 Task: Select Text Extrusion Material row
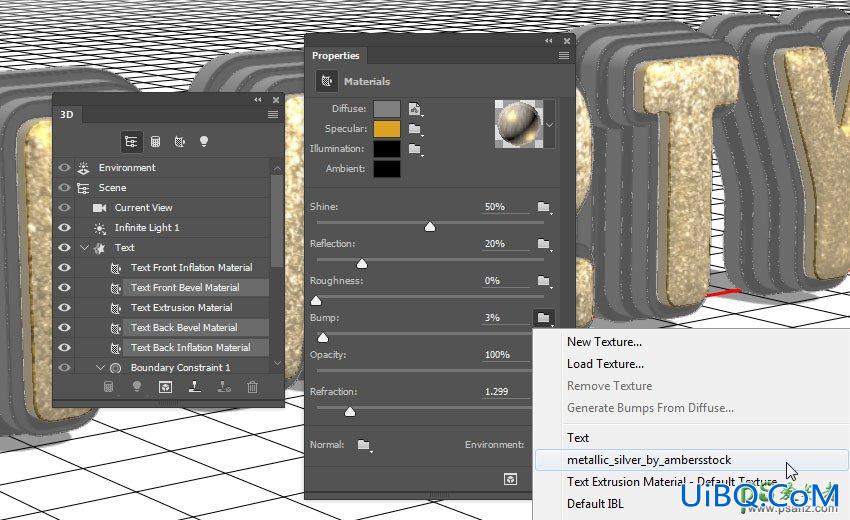click(181, 307)
